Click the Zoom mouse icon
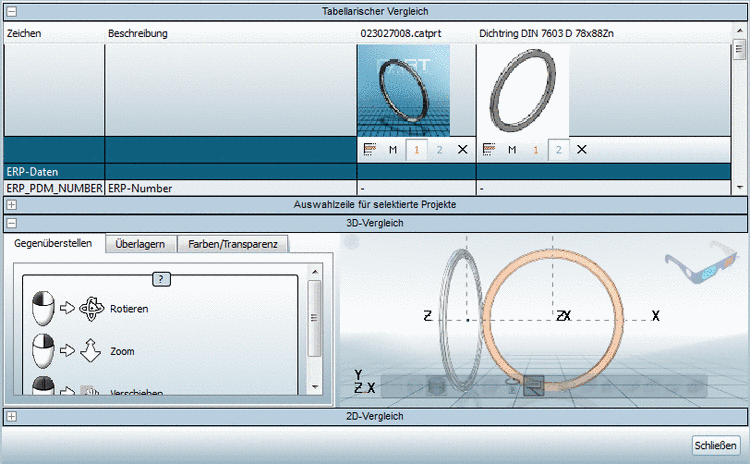Image resolution: width=750 pixels, height=464 pixels. coord(43,351)
